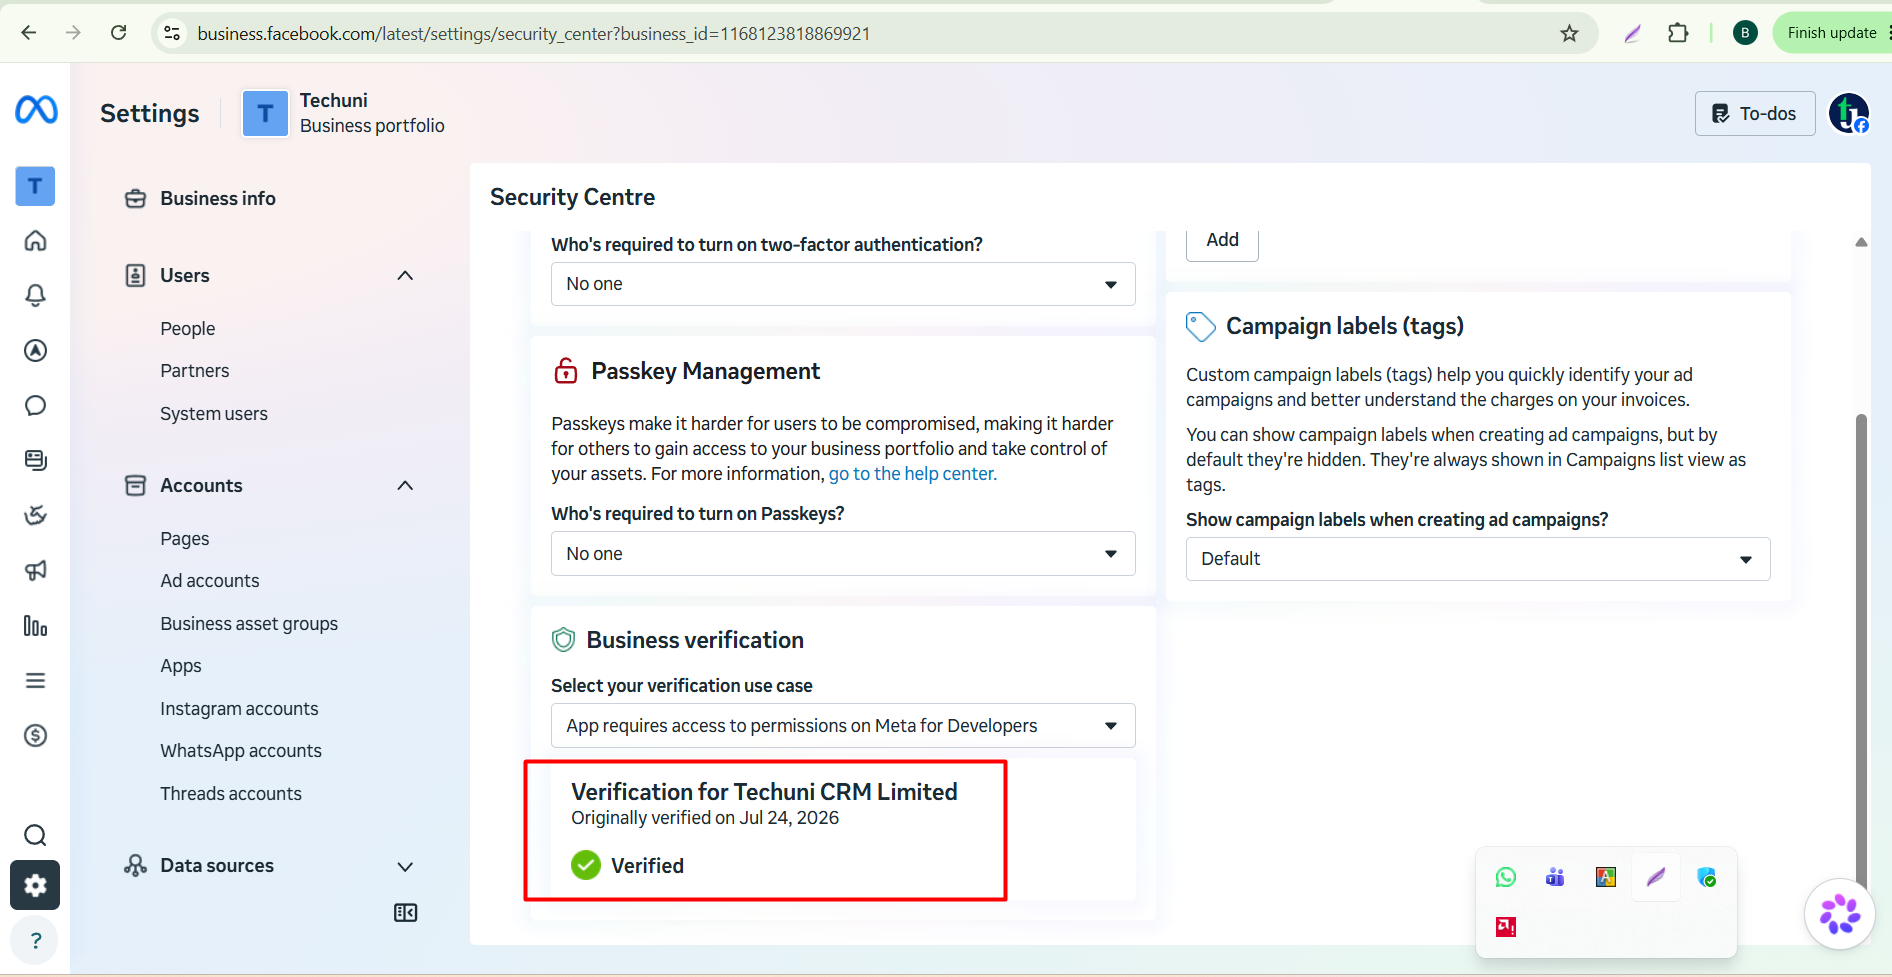Open the profile avatar at top right
The height and width of the screenshot is (977, 1892).
[1848, 113]
